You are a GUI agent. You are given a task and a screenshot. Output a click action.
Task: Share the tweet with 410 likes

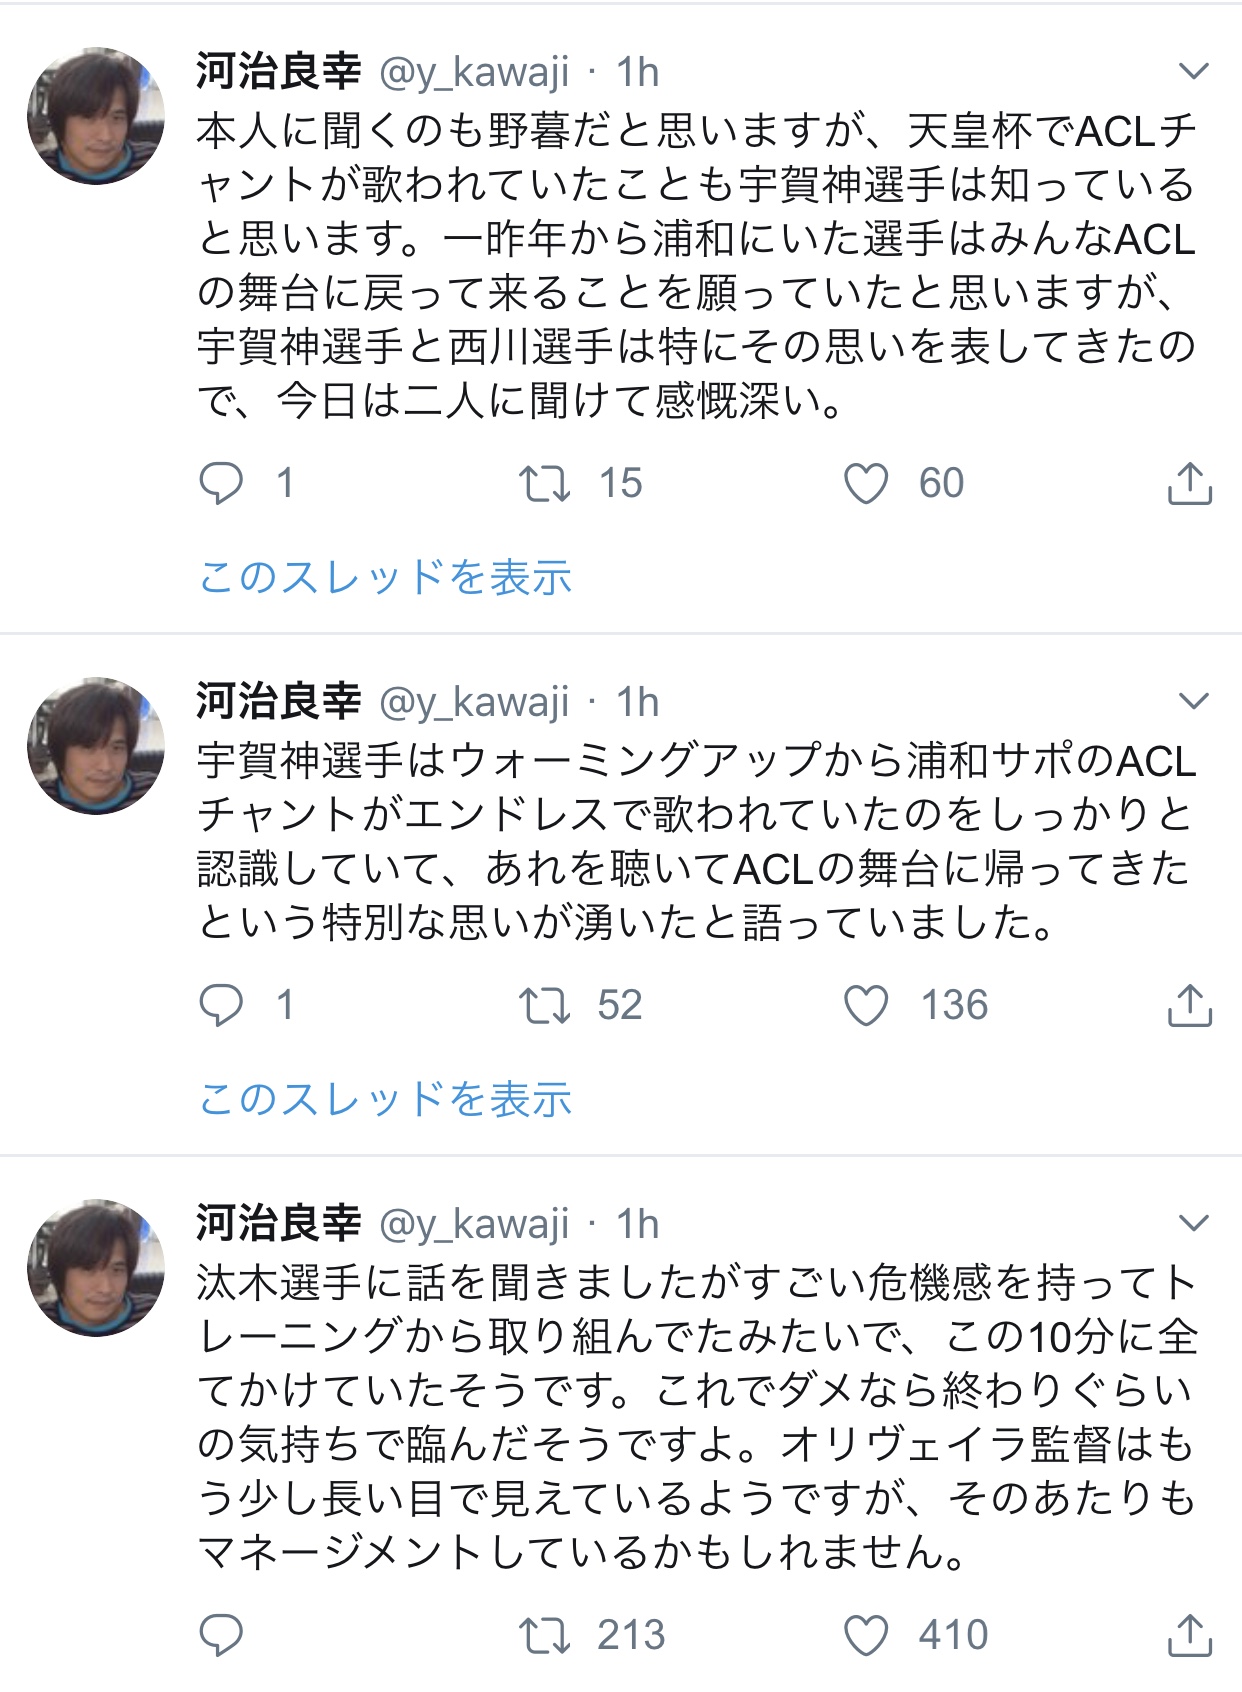pos(1189,1635)
